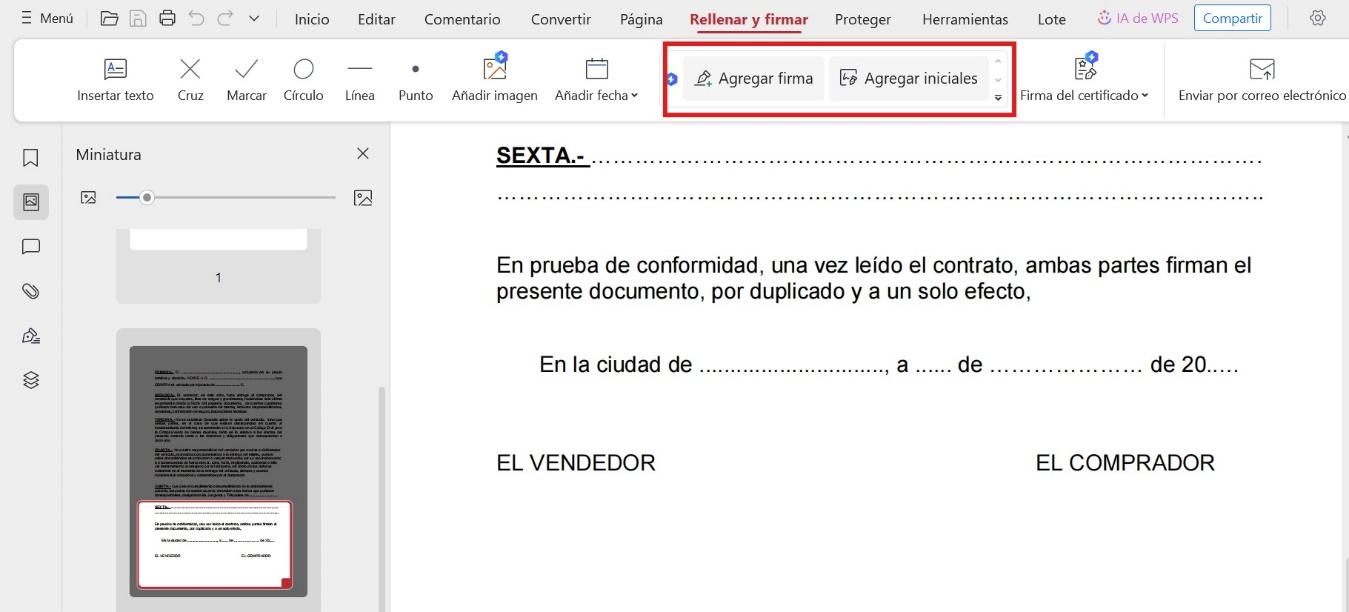1349x612 pixels.
Task: Click the Agregar firma button
Action: [752, 77]
